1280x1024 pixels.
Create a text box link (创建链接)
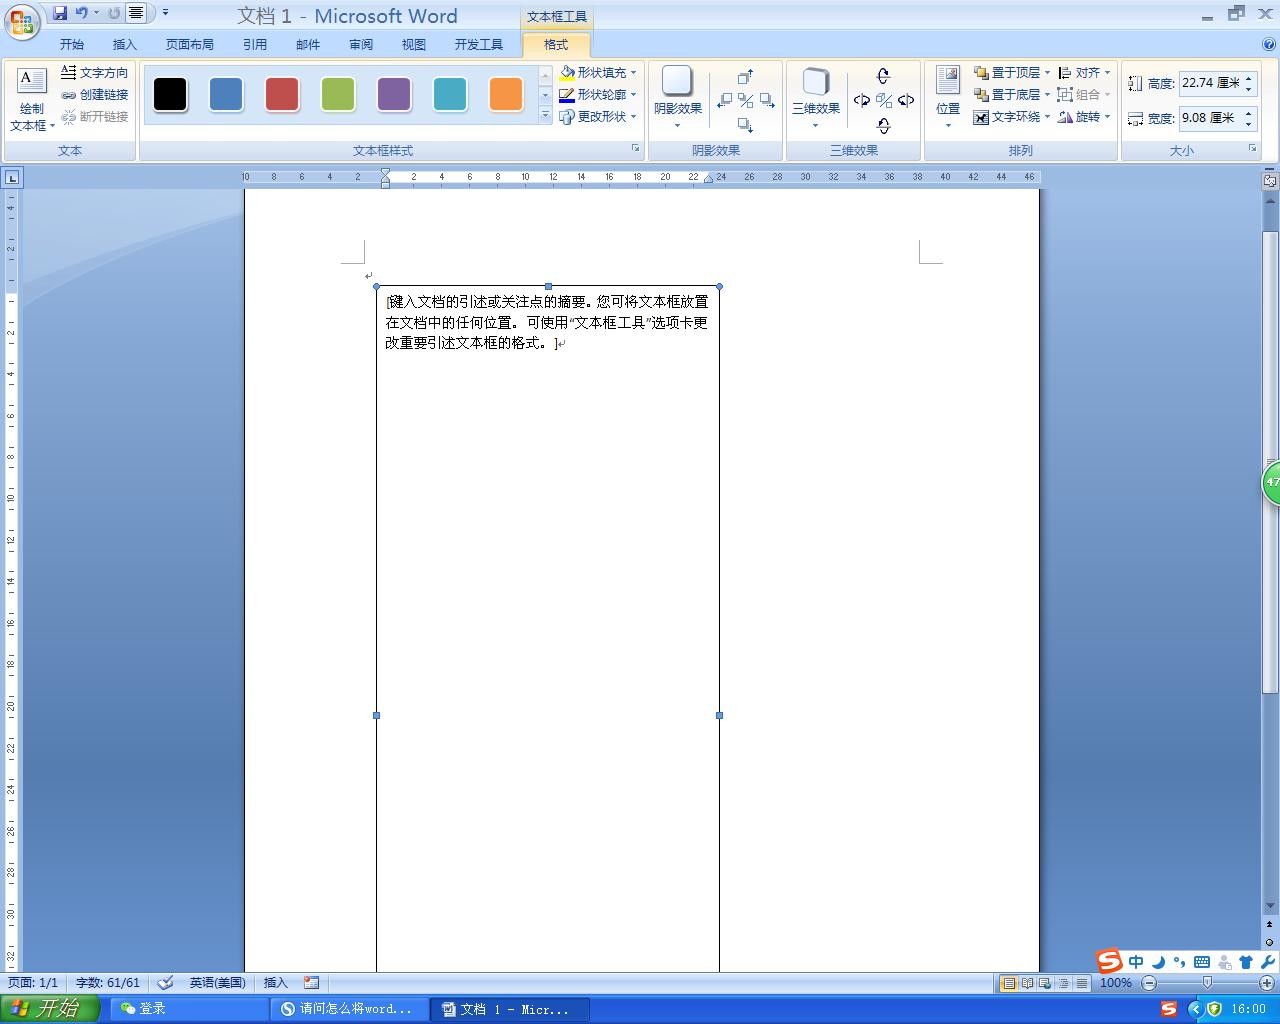click(95, 95)
